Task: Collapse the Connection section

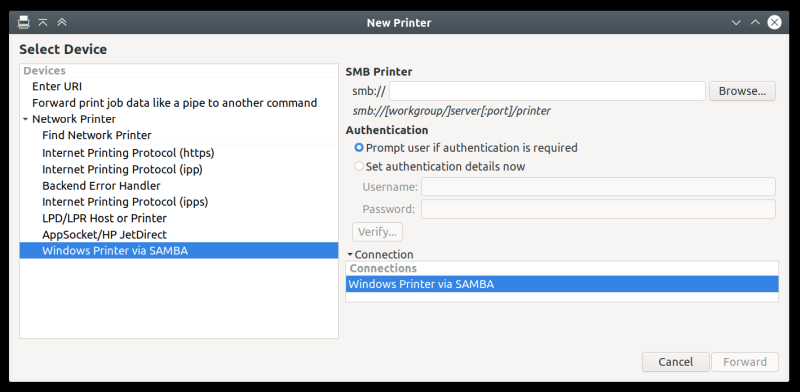Action: 350,254
